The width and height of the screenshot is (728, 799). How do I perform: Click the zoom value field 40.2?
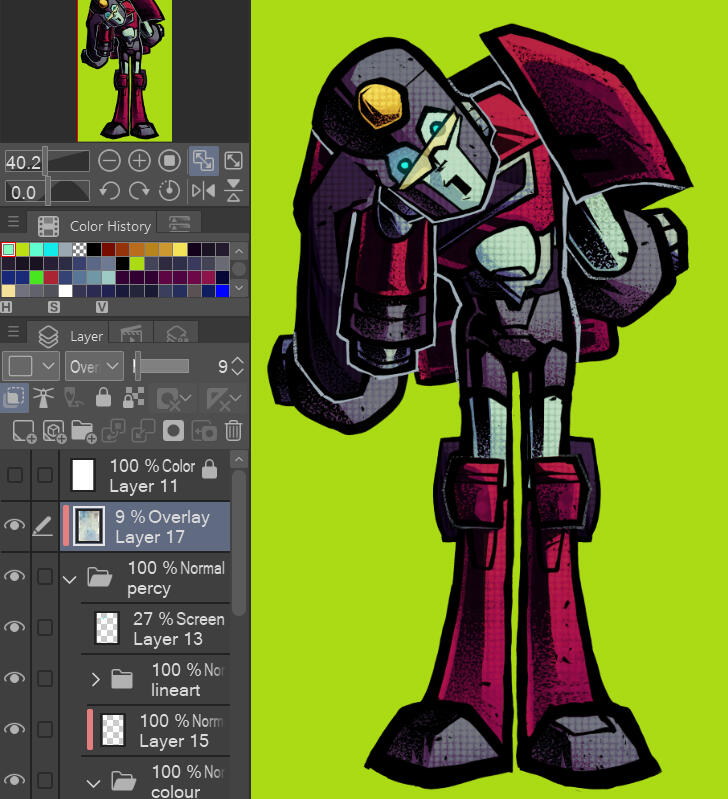23,163
